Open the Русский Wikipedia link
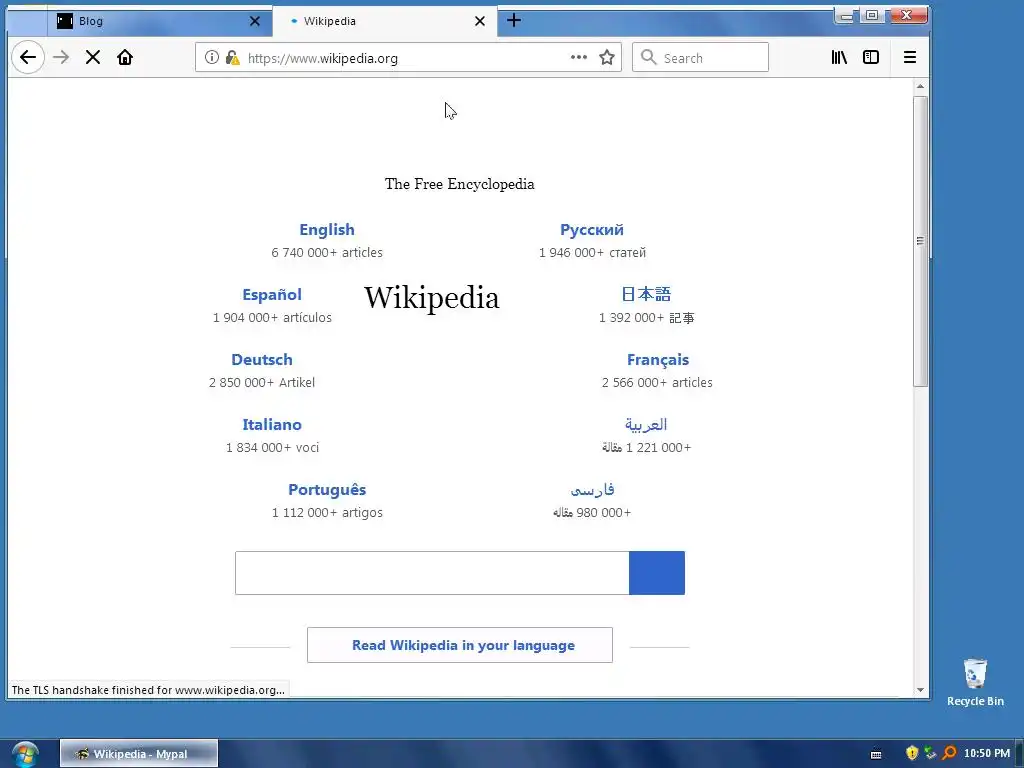The image size is (1024, 768). [x=592, y=230]
